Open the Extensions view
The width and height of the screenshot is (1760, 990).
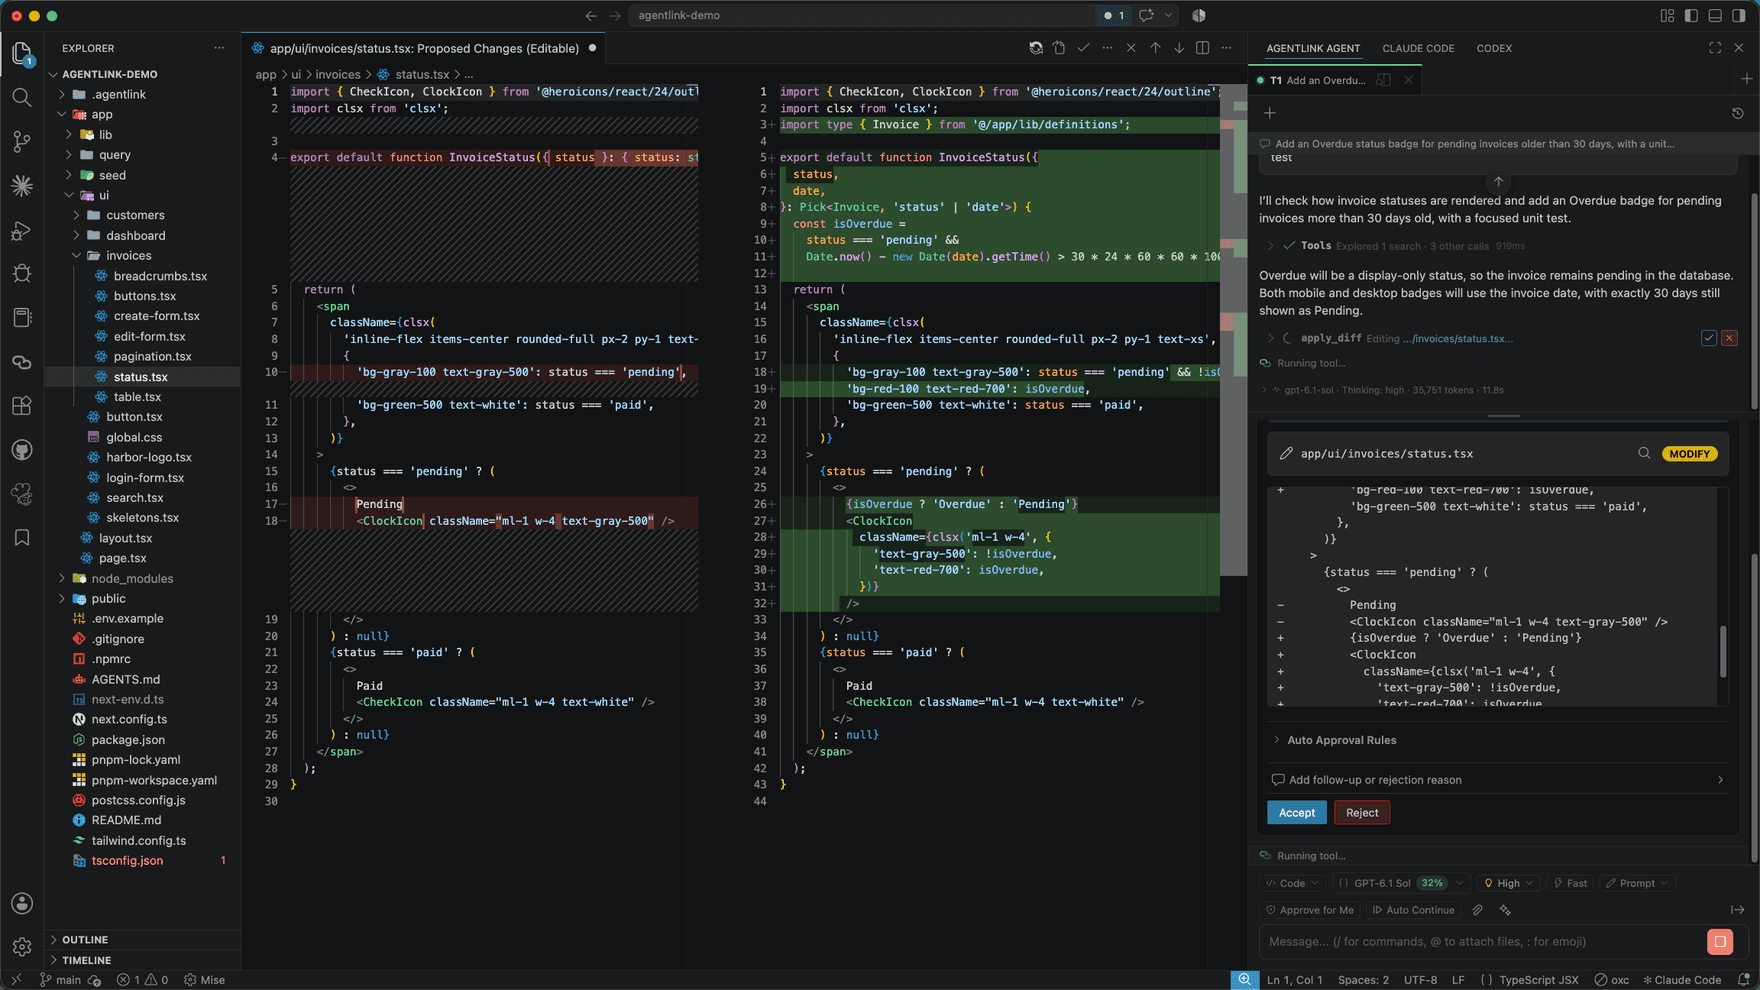22,406
